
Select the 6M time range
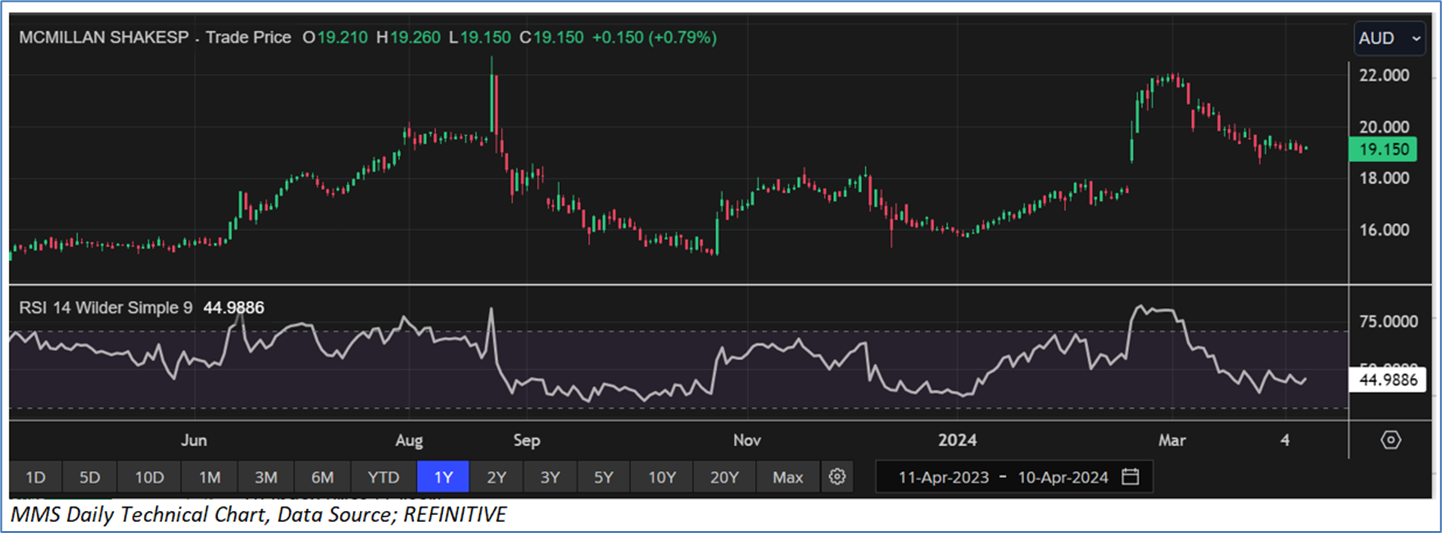tap(323, 477)
